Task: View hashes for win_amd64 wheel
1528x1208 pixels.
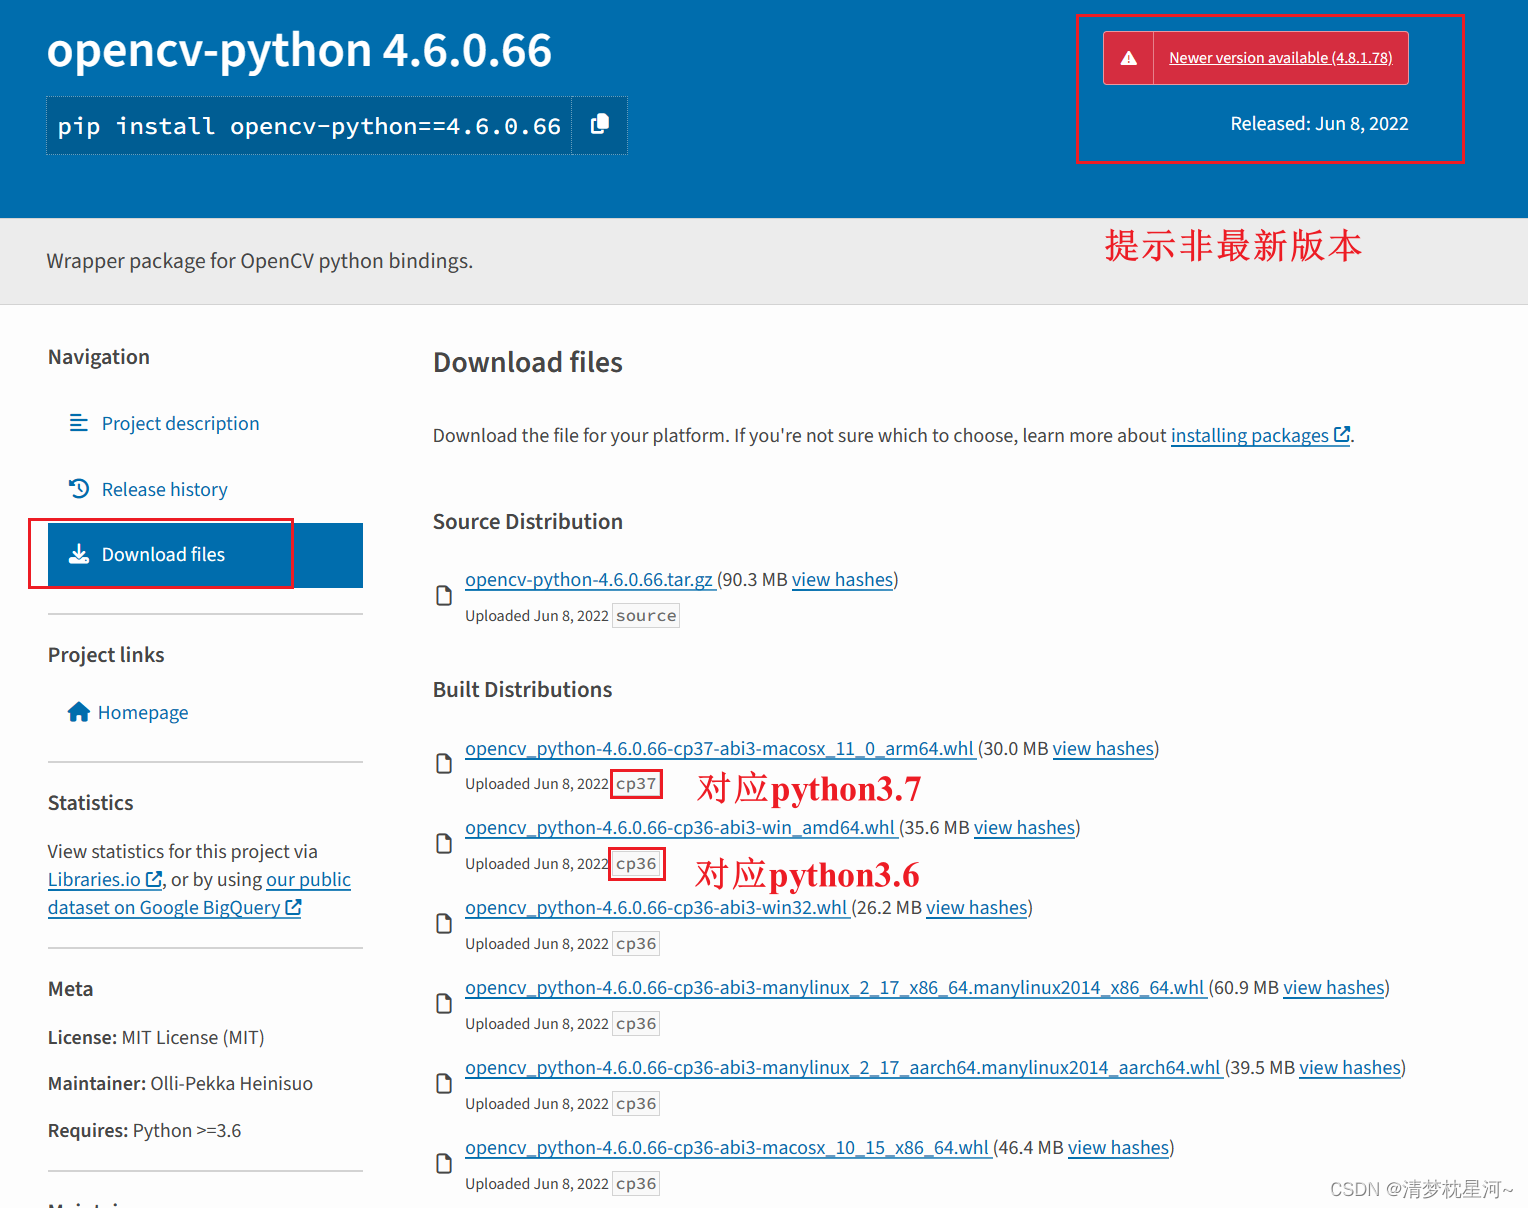Action: click(1024, 827)
